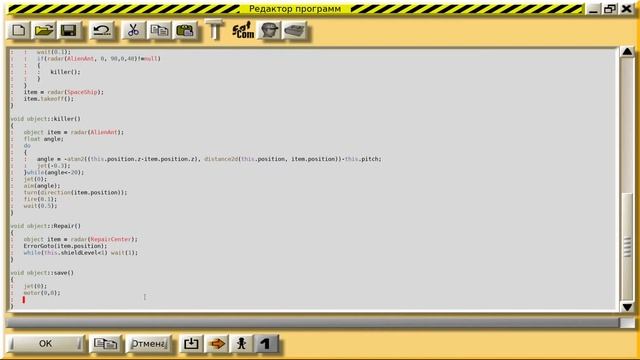Image resolution: width=640 pixels, height=360 pixels.
Task: Click the scroll down arrow
Action: (627, 307)
